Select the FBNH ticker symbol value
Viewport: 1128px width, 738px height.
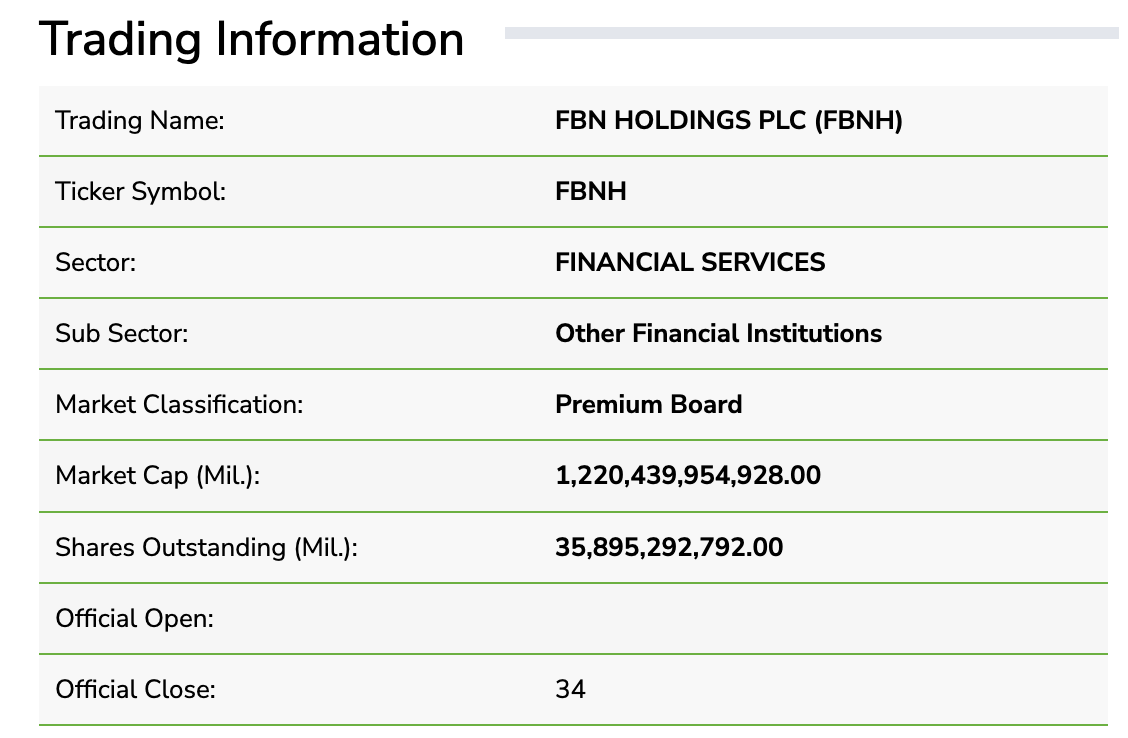591,191
